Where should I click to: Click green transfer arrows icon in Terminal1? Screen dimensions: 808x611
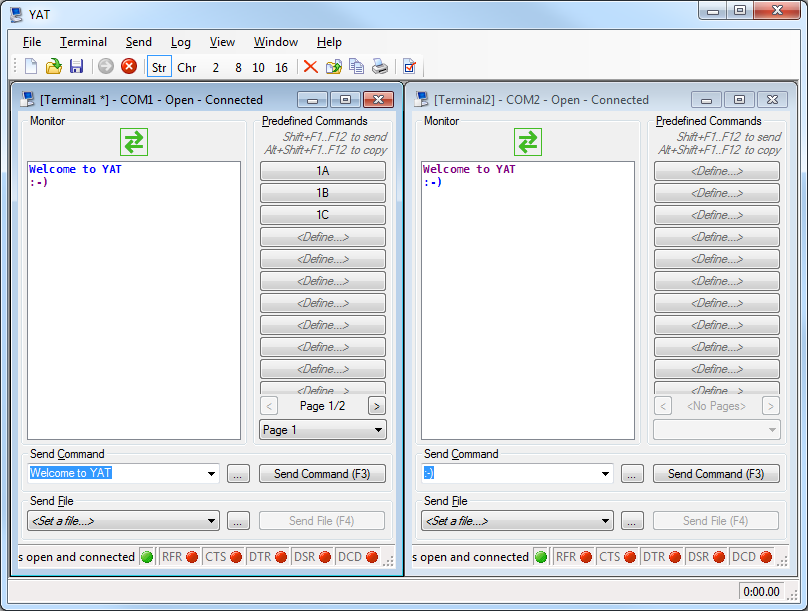[134, 142]
